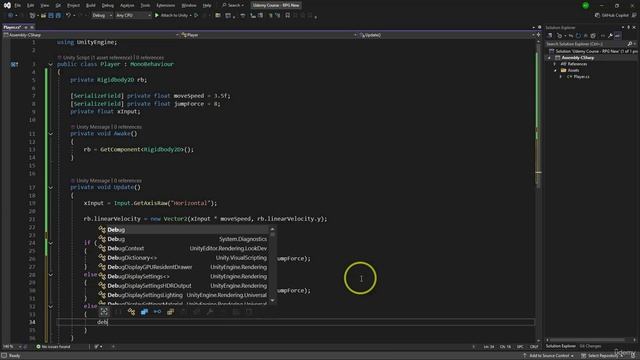Click the Open File toolbar icon
Viewport: 640px width, 360px height.
pyautogui.click(x=43, y=16)
